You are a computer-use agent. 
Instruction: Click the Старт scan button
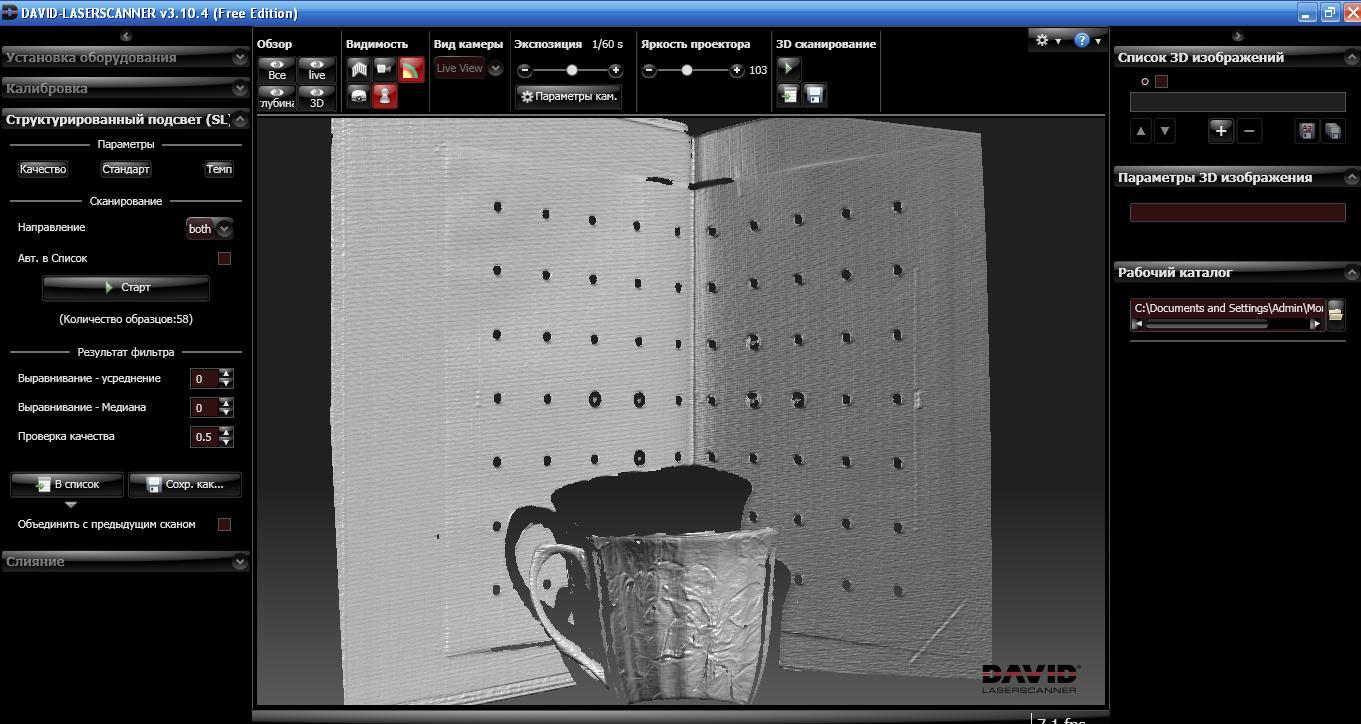click(126, 287)
